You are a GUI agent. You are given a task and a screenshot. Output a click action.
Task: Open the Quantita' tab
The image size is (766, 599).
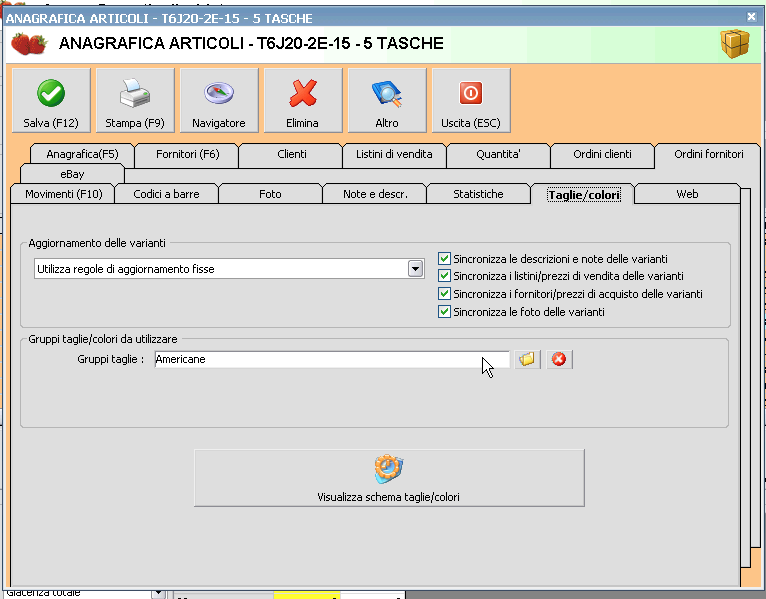(498, 154)
